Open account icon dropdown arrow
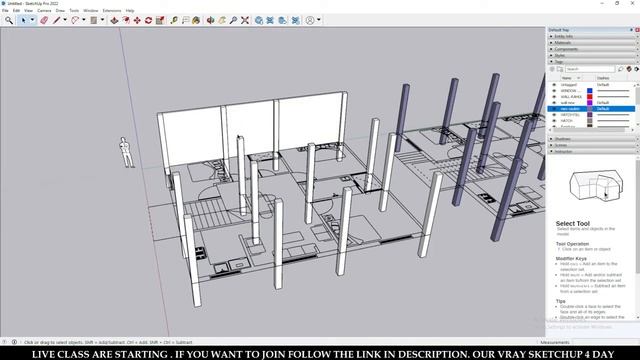 tap(319, 20)
